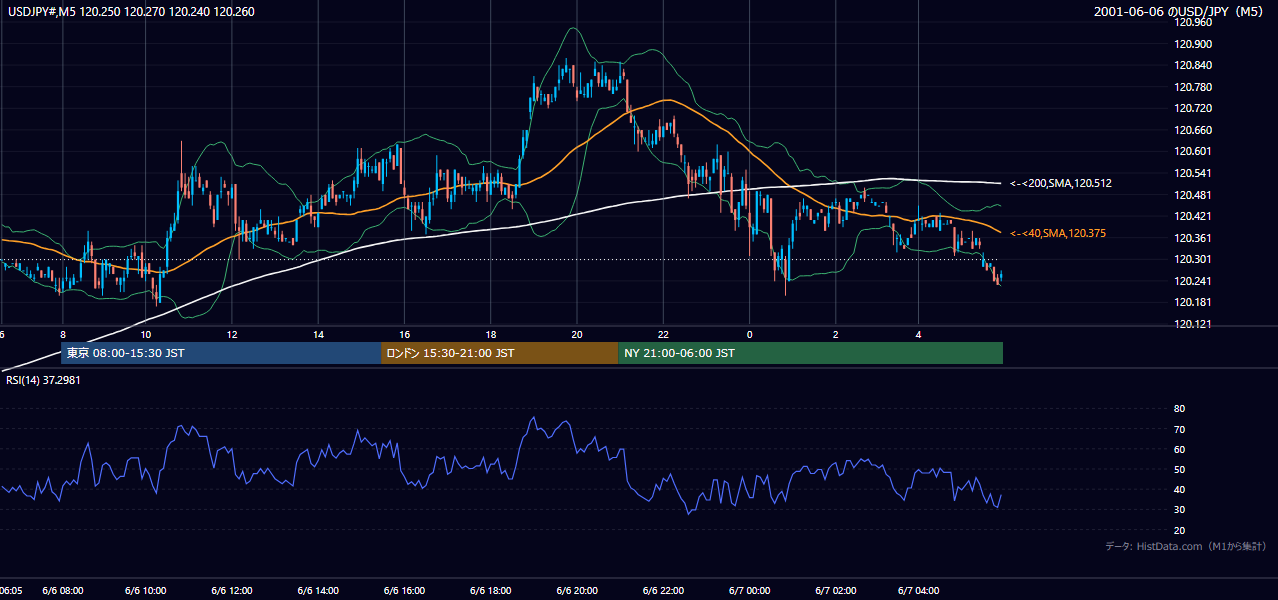This screenshot has width=1278, height=600.
Task: Click RSI scale level 40
Action: tap(1180, 489)
